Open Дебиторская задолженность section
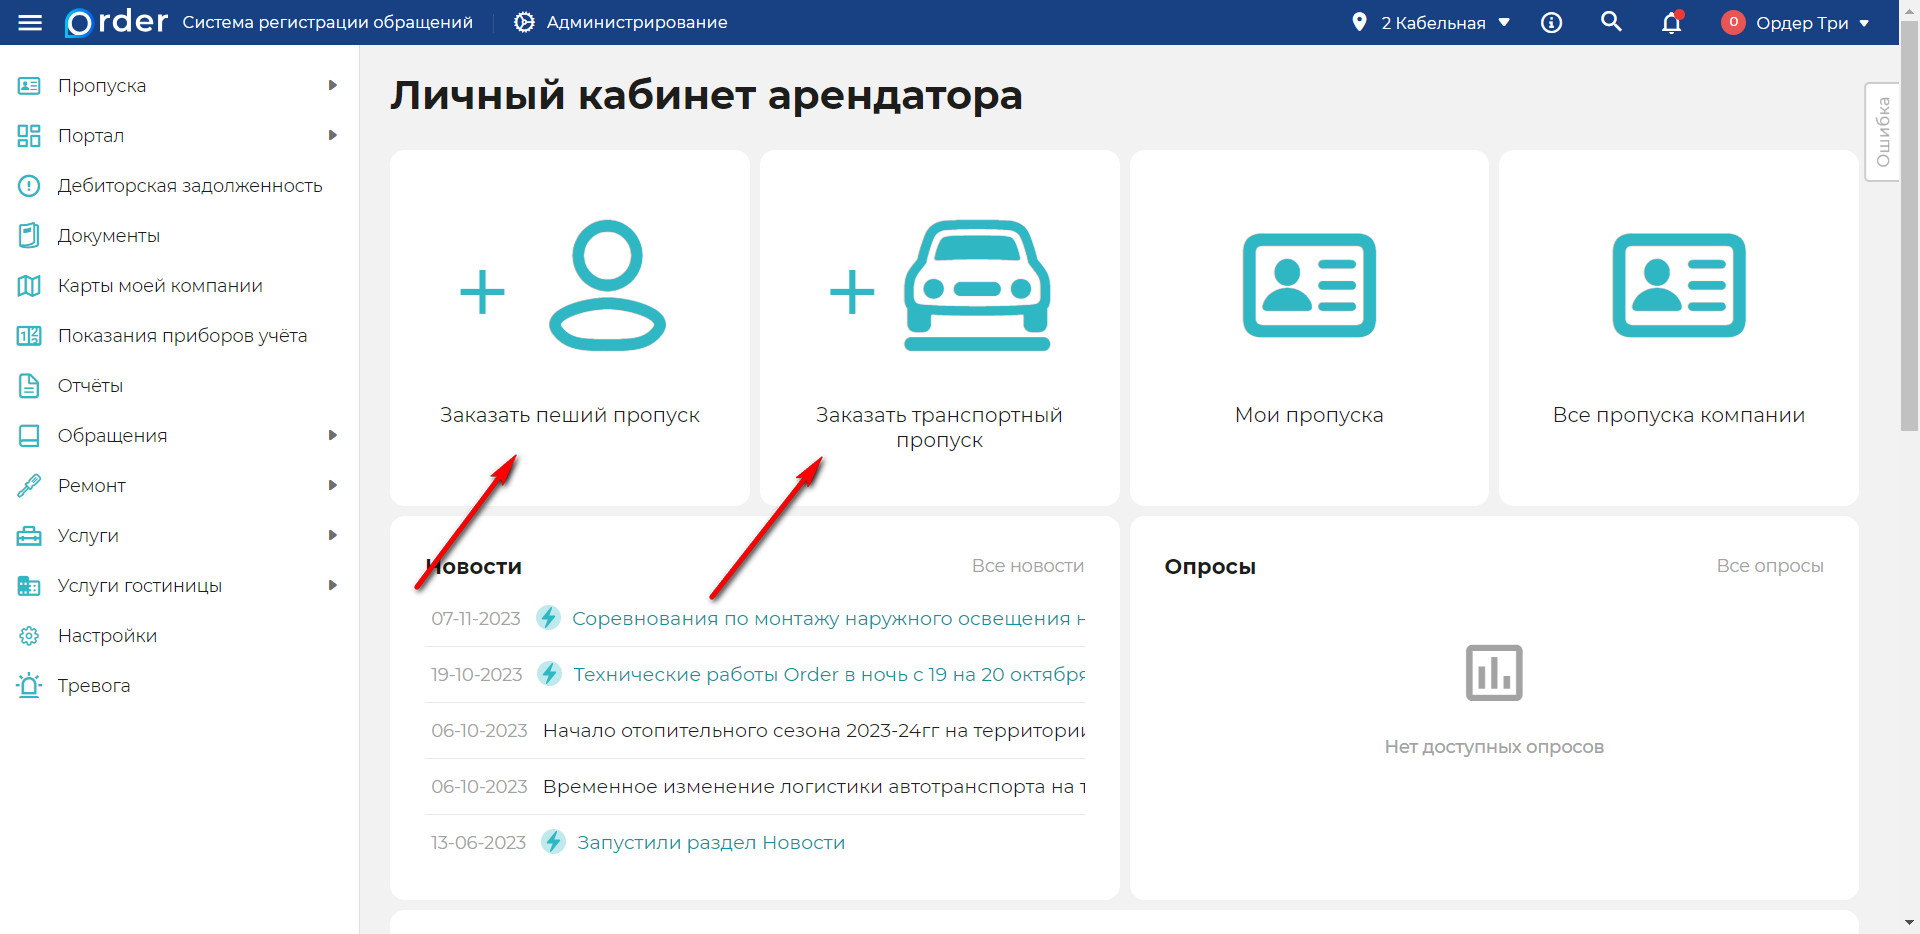The image size is (1920, 934). pos(29,185)
